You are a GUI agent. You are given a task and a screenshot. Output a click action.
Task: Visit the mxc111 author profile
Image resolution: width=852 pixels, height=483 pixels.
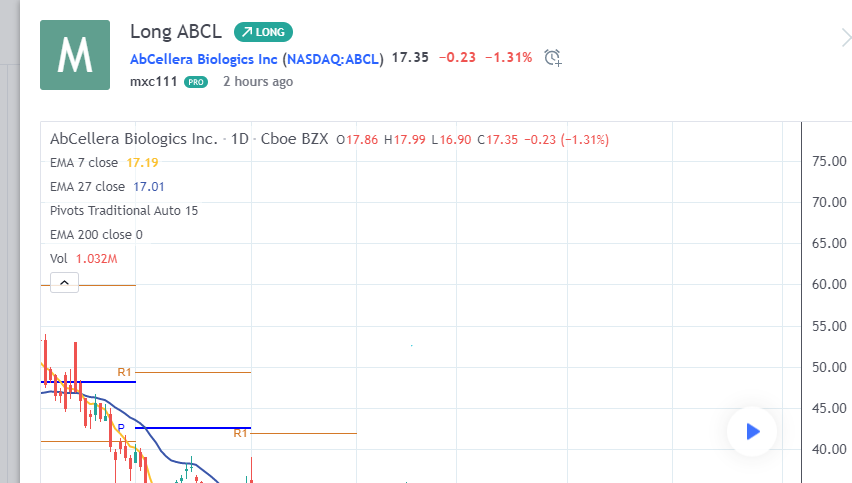(153, 82)
